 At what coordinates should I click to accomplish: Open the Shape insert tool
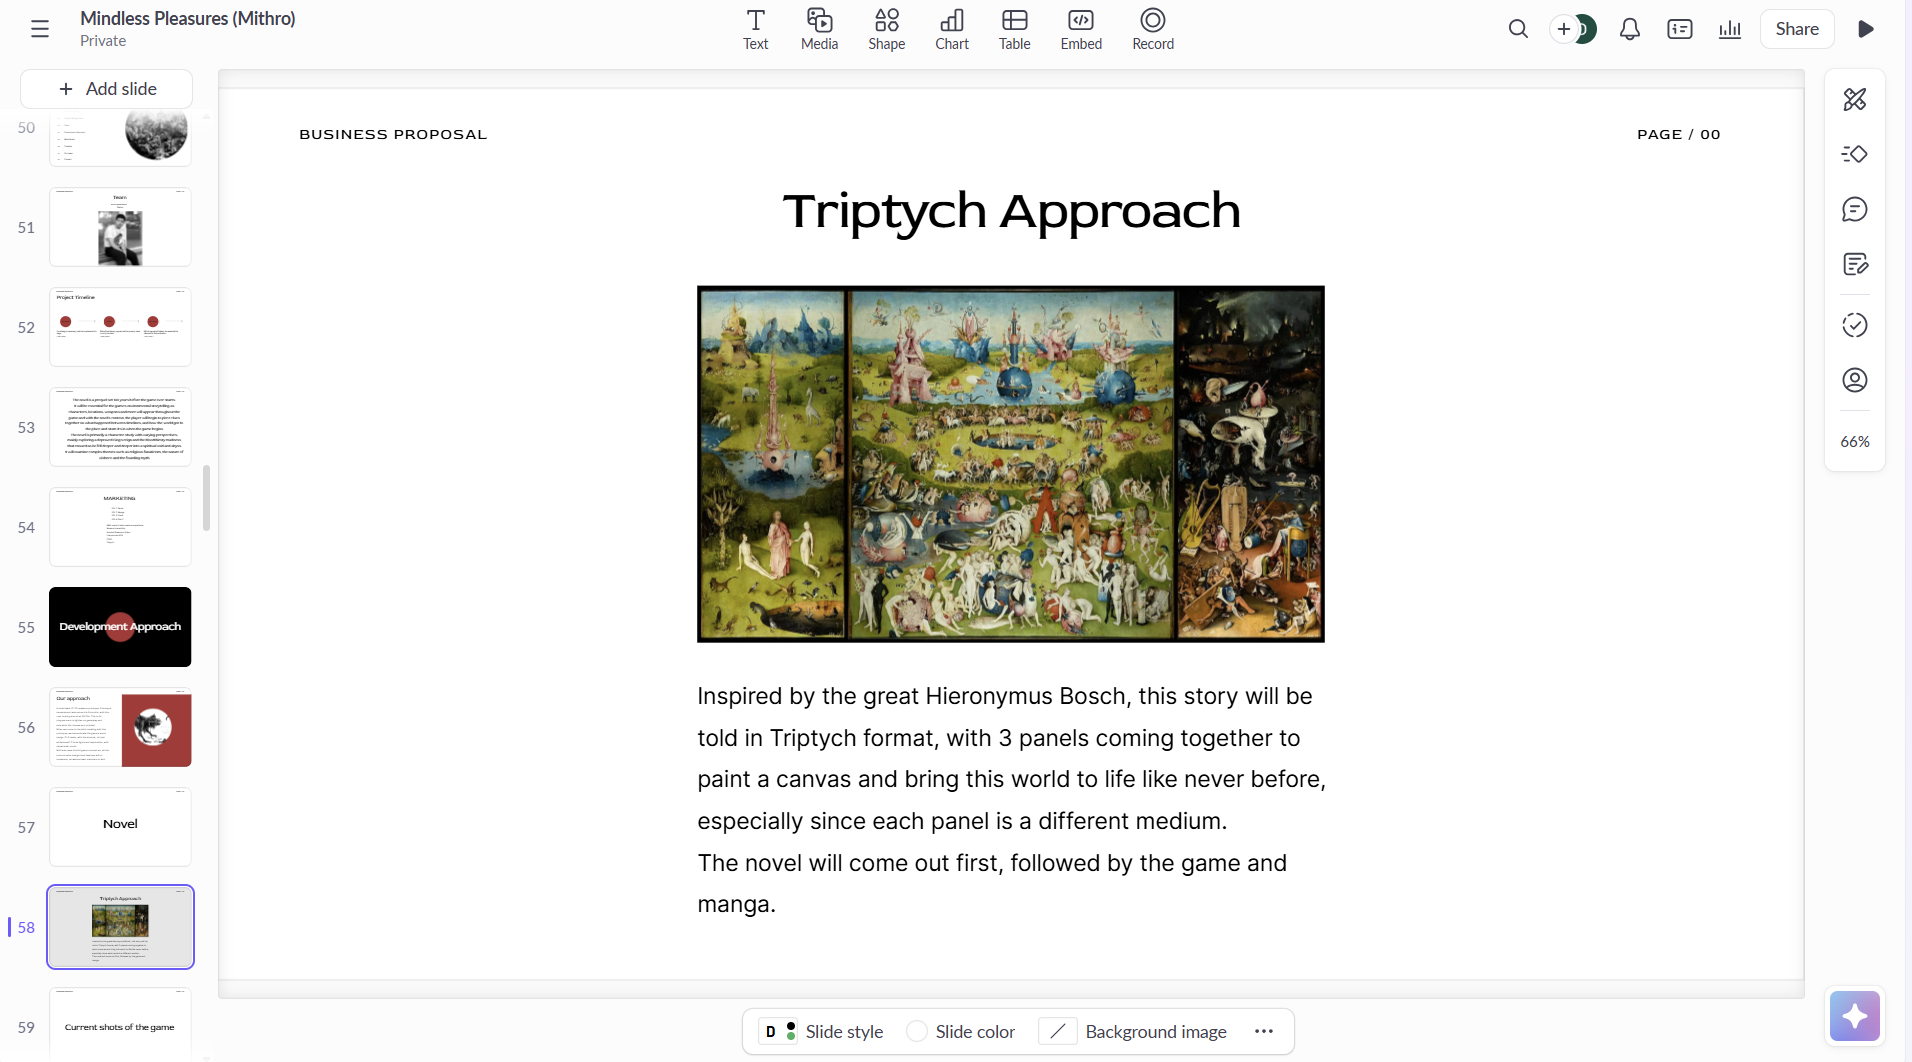tap(886, 29)
